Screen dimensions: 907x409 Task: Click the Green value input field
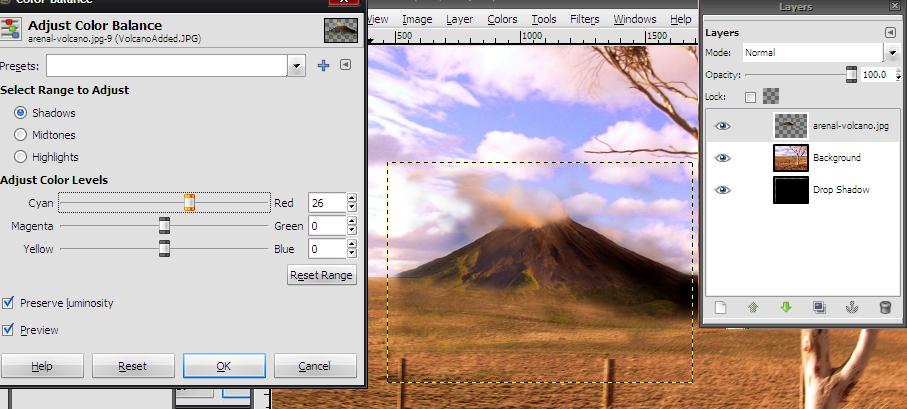[x=327, y=226]
